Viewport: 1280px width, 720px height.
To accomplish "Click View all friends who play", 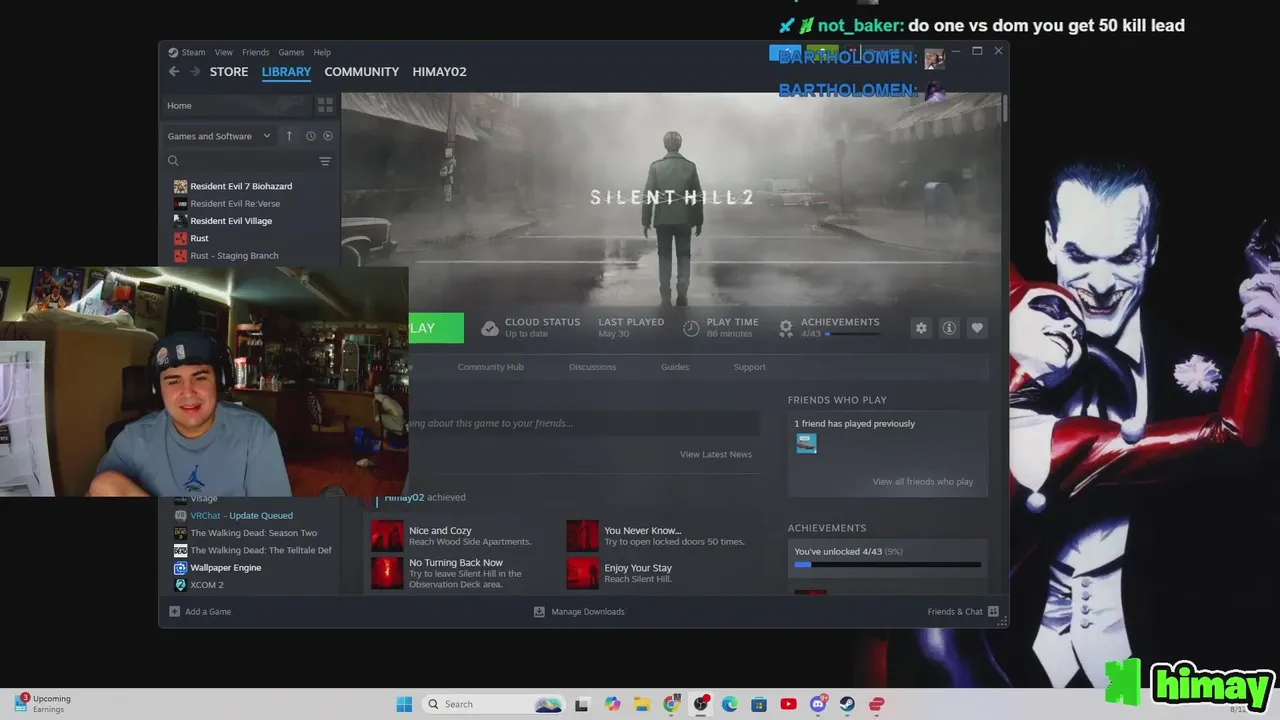I will (923, 481).
